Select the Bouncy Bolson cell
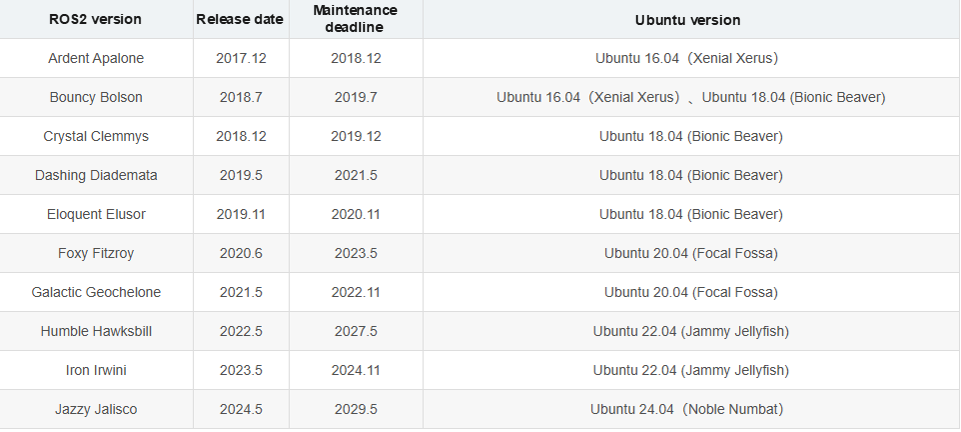Image resolution: width=961 pixels, height=432 pixels. tap(96, 98)
